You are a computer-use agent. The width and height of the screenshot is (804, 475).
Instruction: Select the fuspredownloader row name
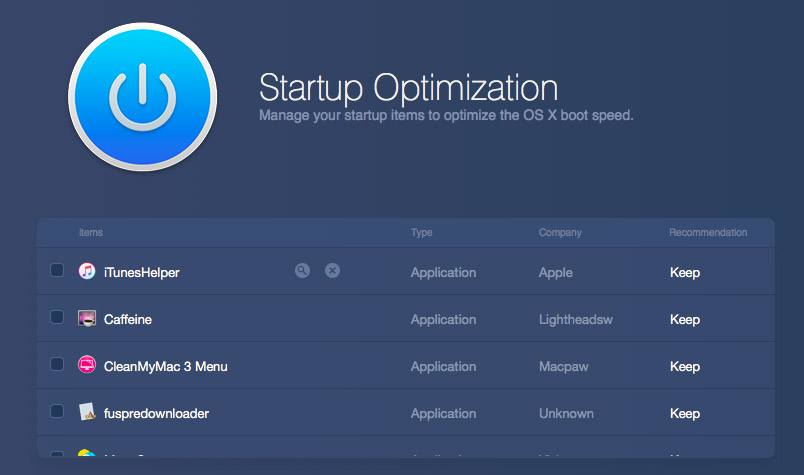click(x=156, y=413)
